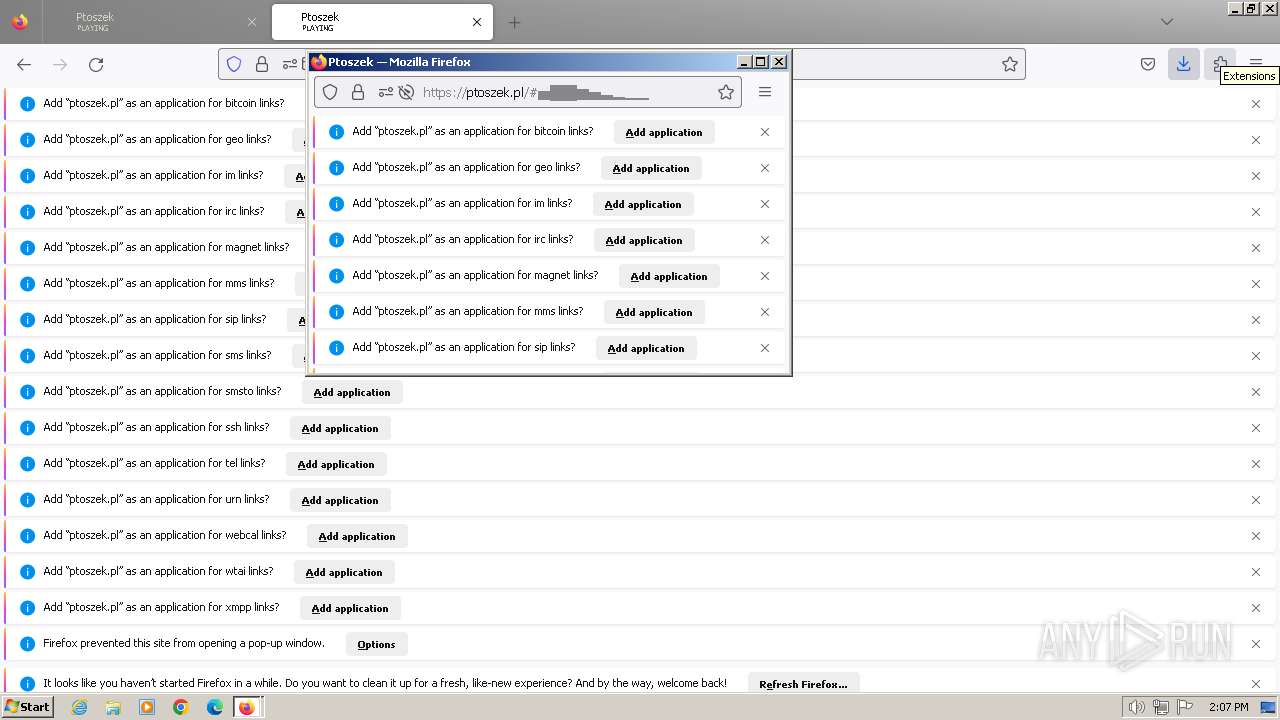Click padlock icon in popup window
Viewport: 1280px width, 720px height.
[x=358, y=92]
